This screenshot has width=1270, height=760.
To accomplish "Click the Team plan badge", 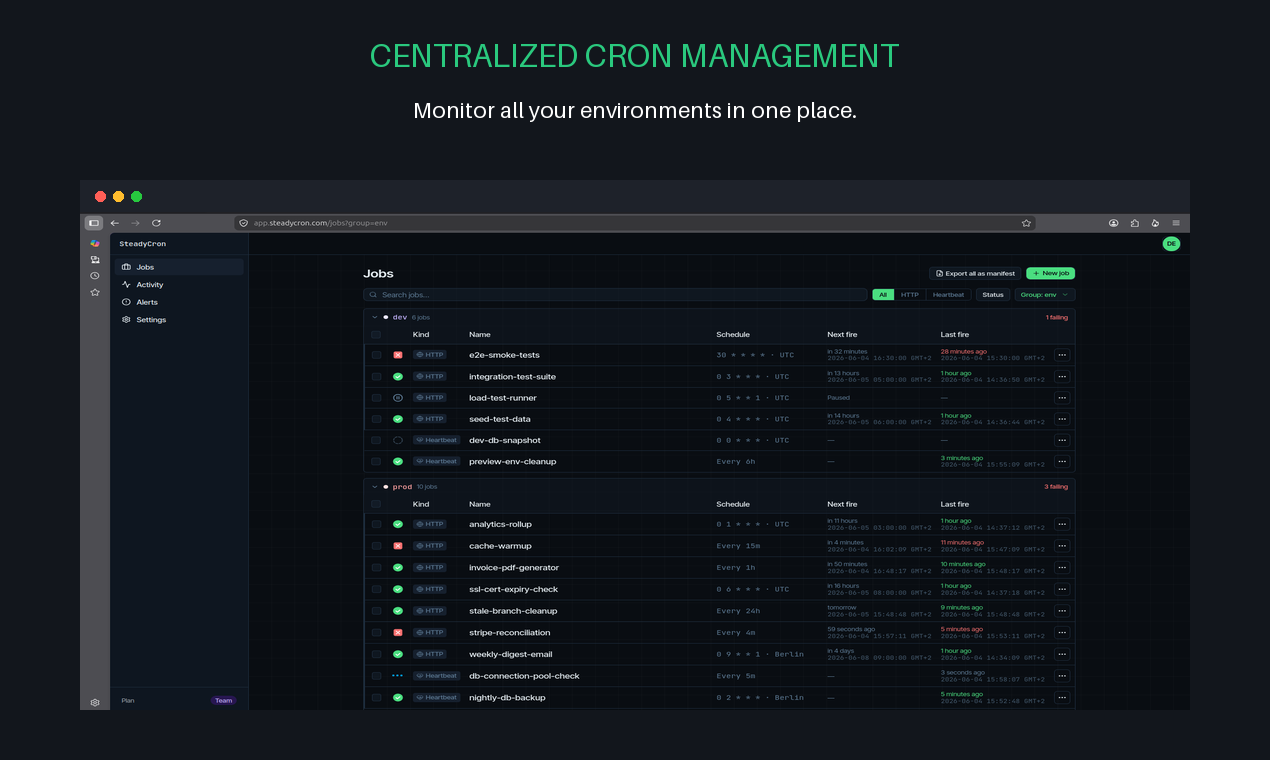I will point(223,701).
